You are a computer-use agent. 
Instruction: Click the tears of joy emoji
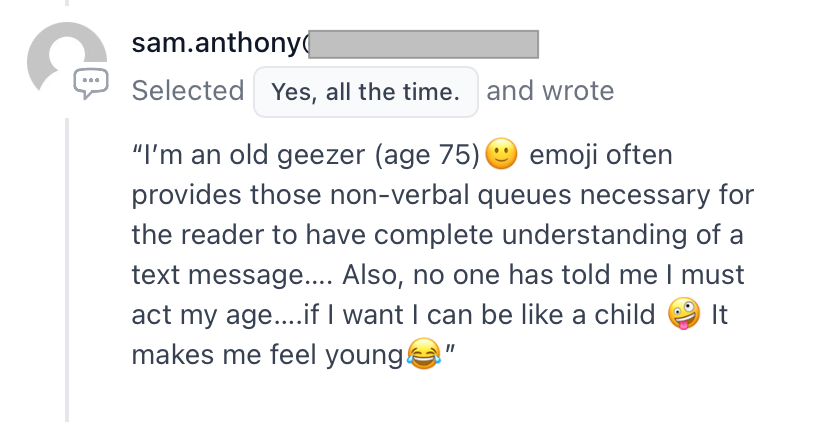click(423, 354)
